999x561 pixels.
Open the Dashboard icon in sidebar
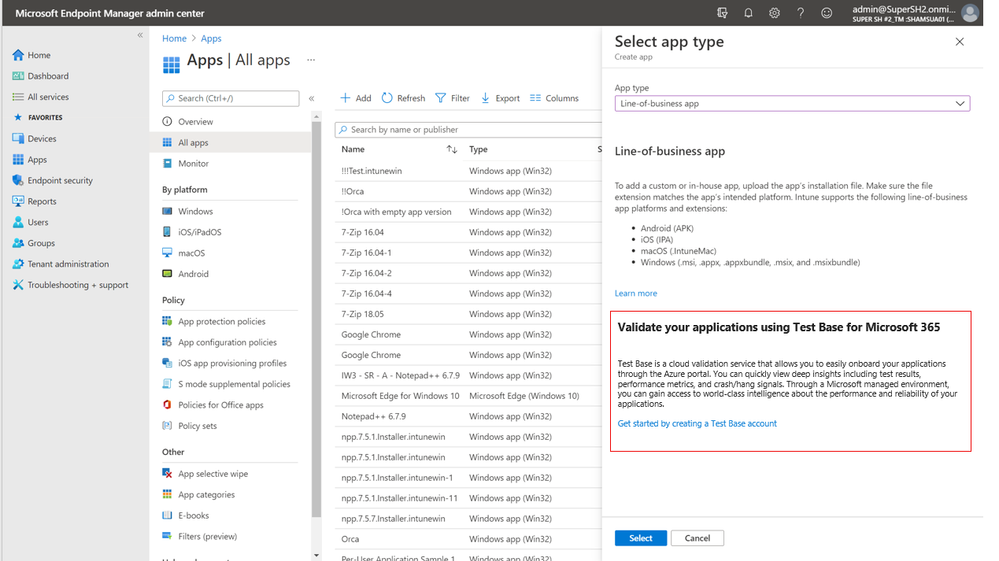(x=18, y=76)
